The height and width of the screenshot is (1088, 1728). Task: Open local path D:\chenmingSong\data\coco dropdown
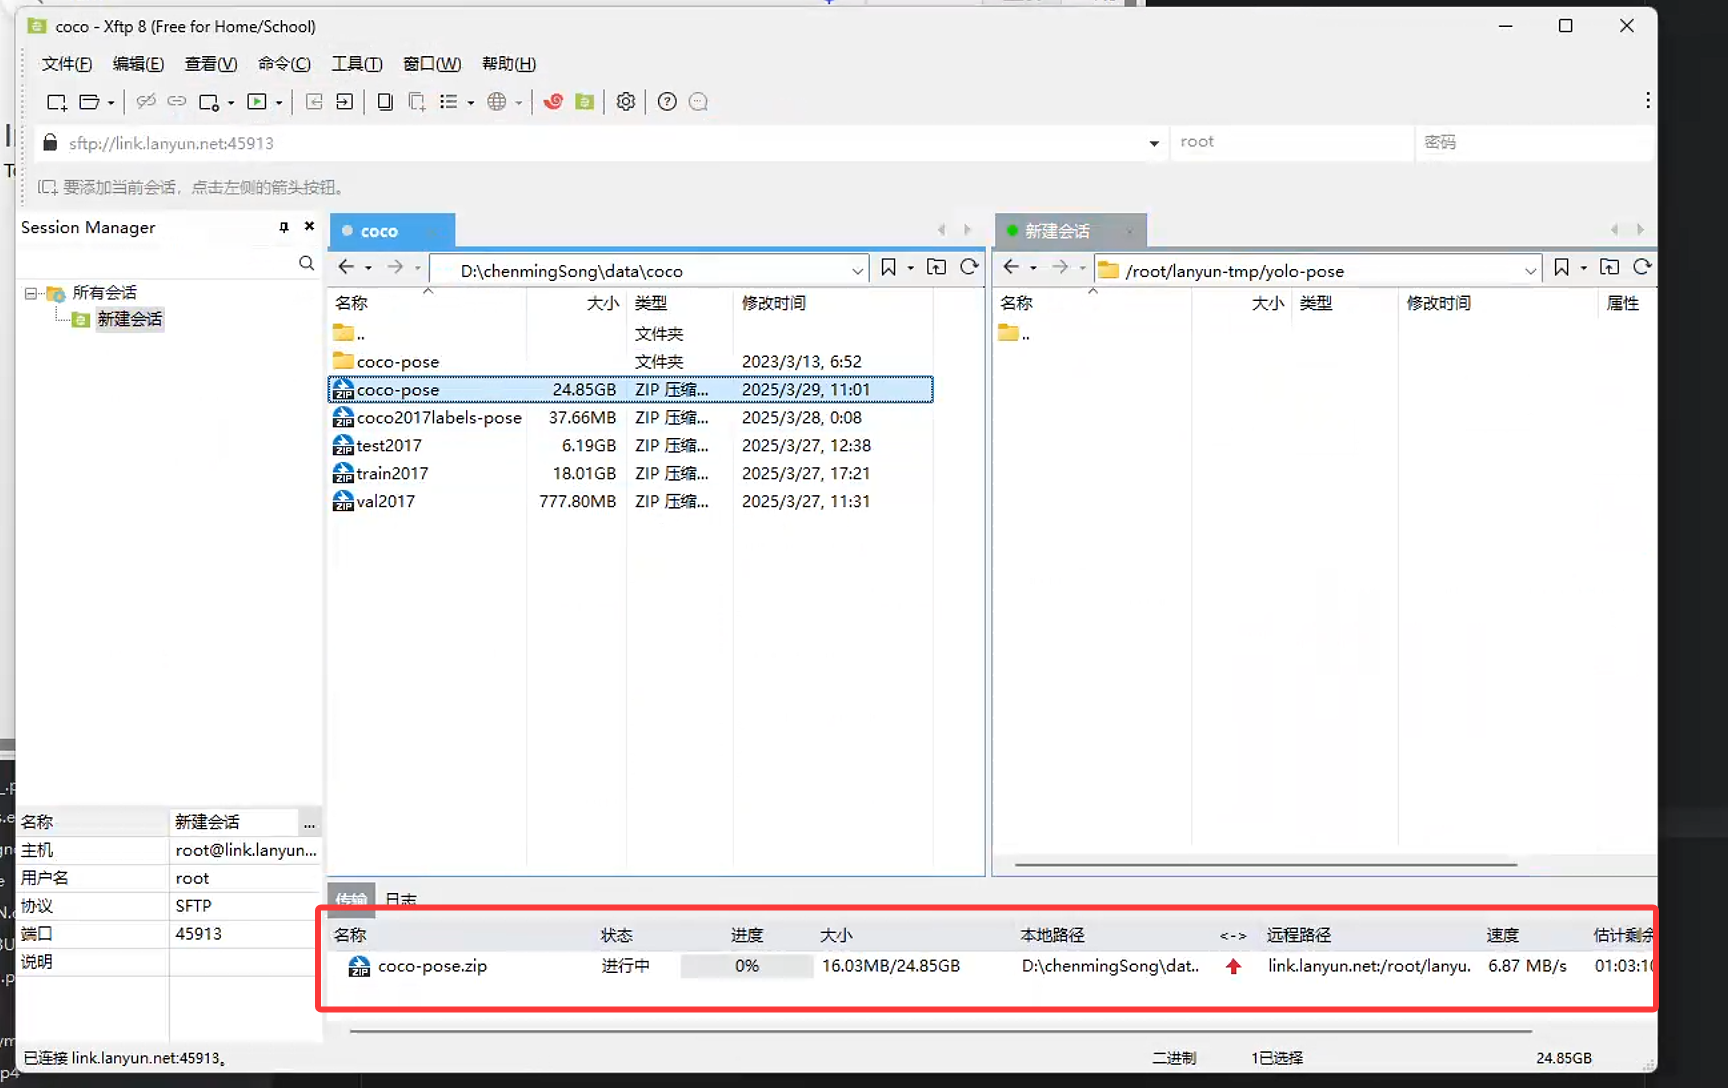[x=857, y=271]
